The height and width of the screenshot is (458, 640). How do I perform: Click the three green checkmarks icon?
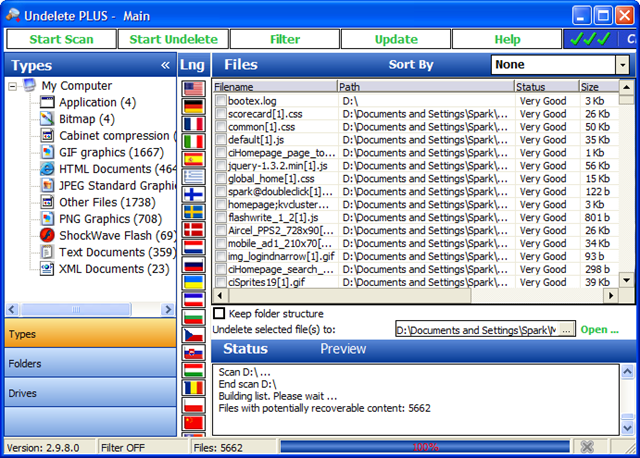point(590,39)
